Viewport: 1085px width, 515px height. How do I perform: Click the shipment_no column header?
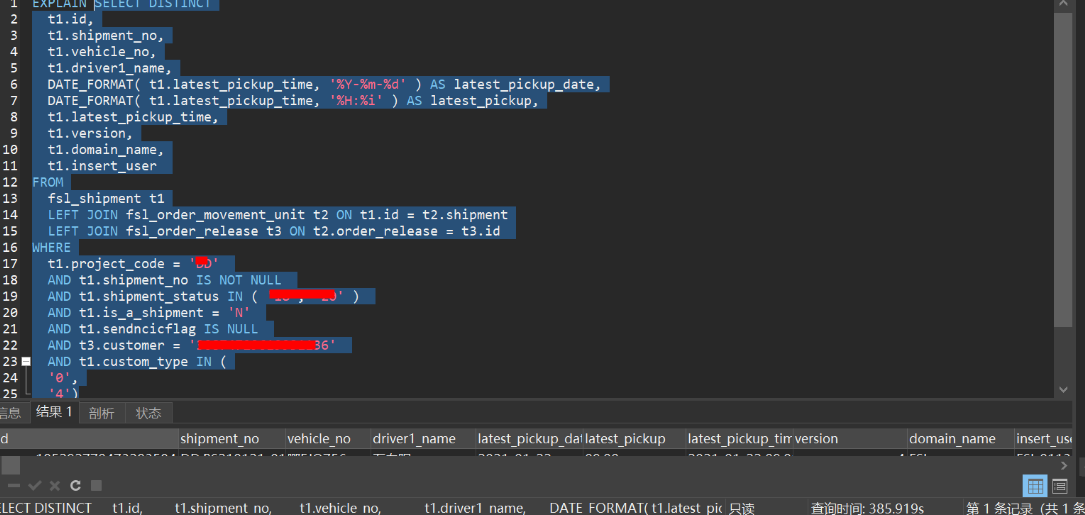click(x=231, y=439)
